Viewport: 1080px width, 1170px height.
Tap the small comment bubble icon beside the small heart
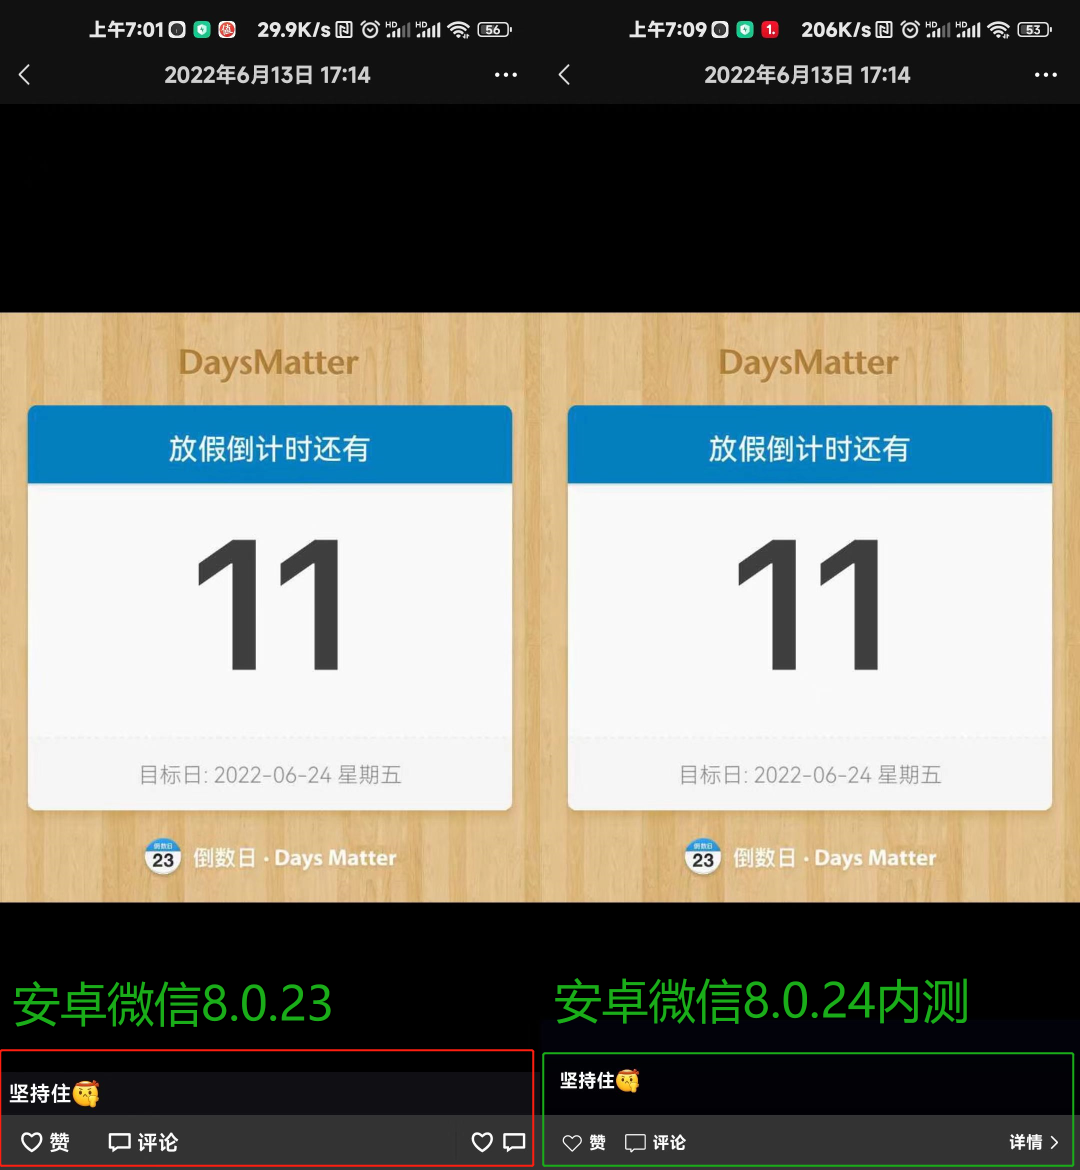pos(514,1142)
